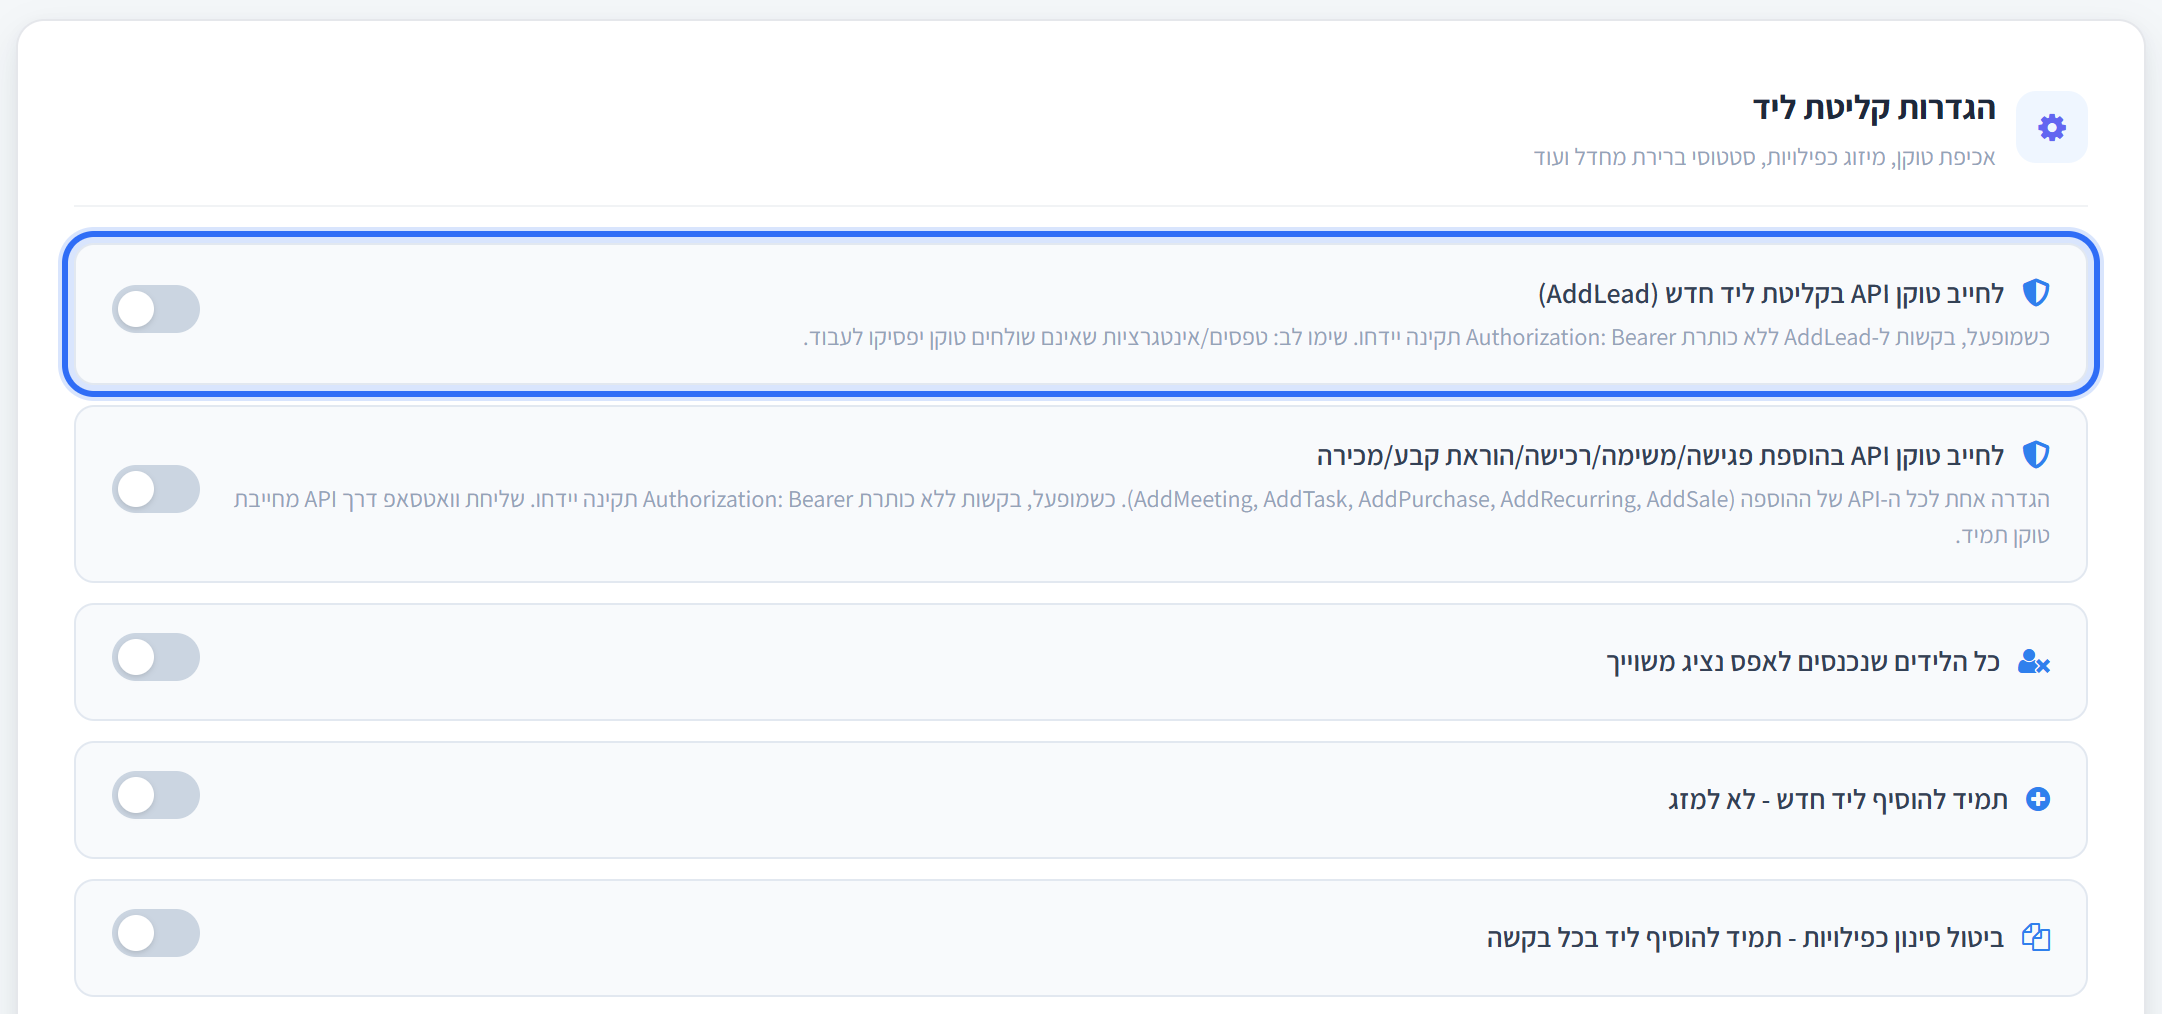Screen dimensions: 2162x1014
Task: Select the לחייב טוקן API בהוספת פגישה/משימה label
Action: [1661, 456]
